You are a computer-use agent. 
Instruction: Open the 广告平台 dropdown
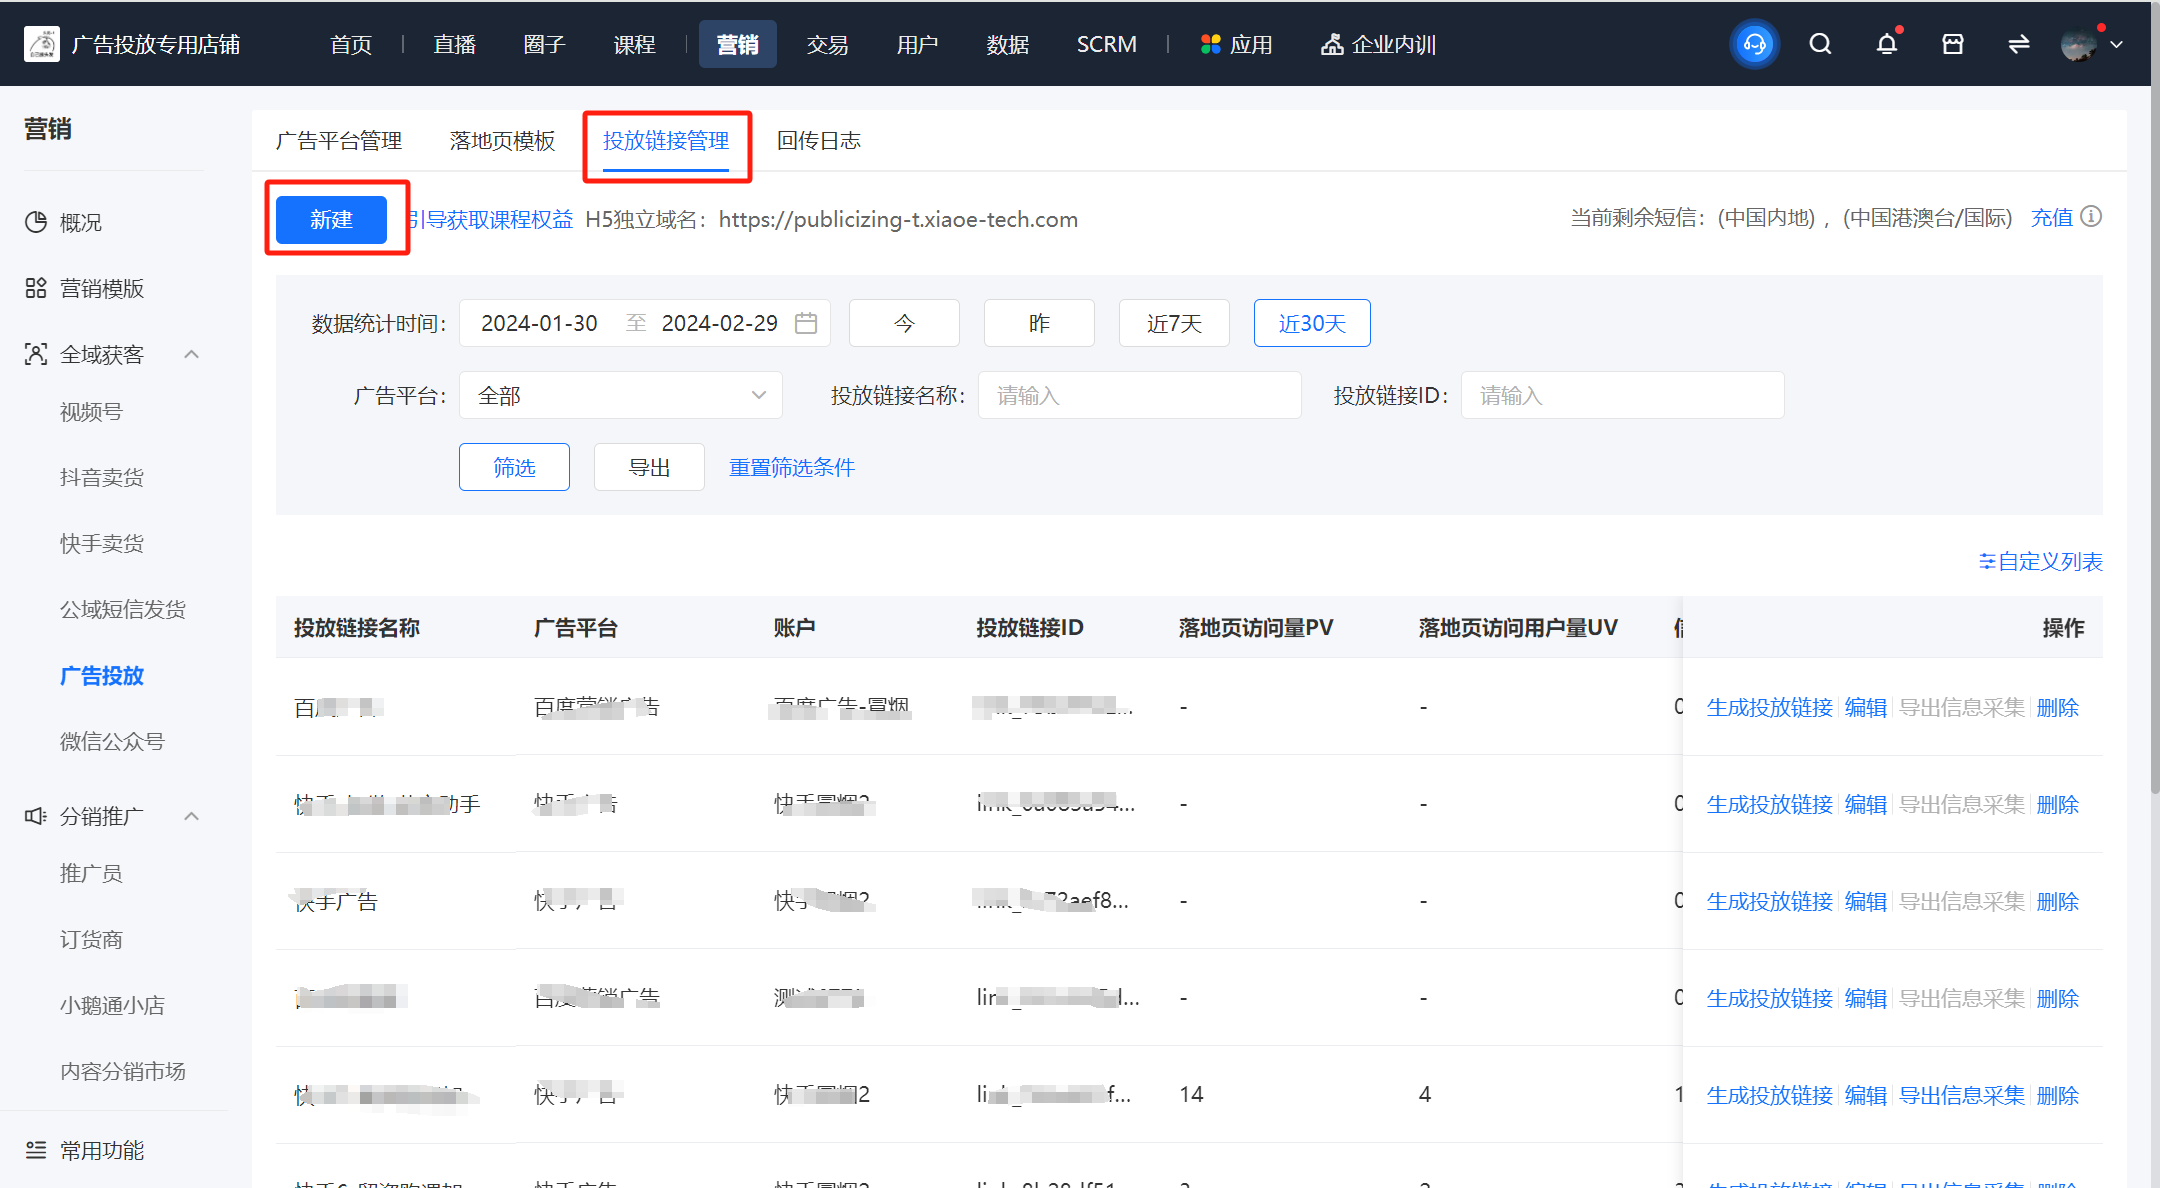click(620, 395)
